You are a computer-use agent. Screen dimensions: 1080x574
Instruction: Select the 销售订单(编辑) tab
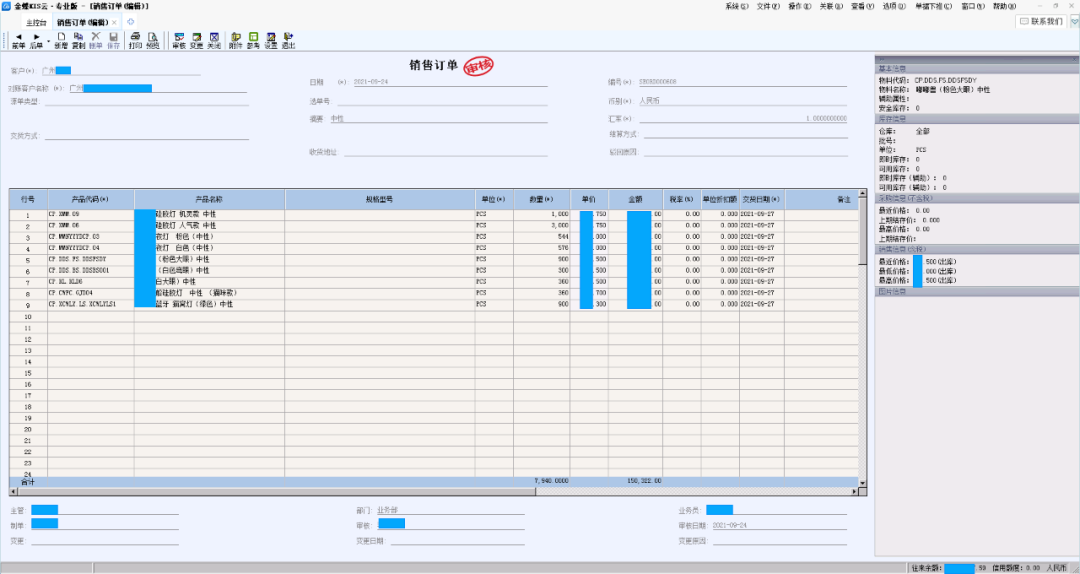[x=82, y=23]
